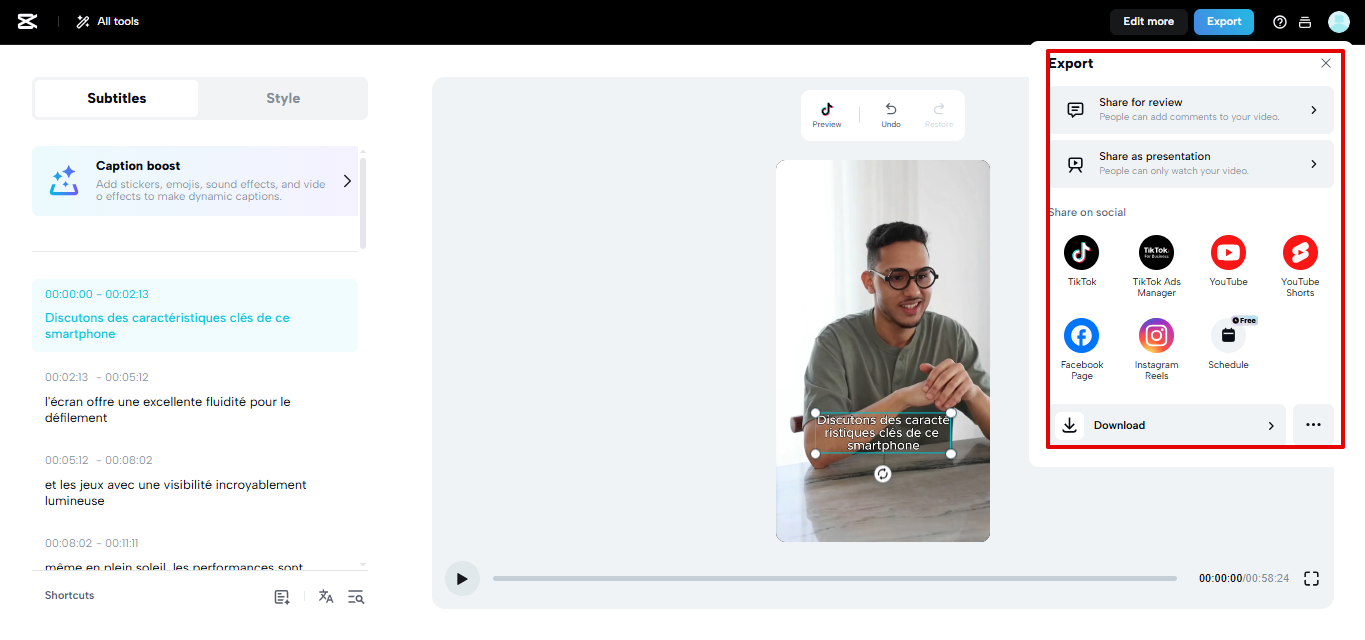
Task: Open TikTok Ads Manager sharing option
Action: click(x=1156, y=253)
